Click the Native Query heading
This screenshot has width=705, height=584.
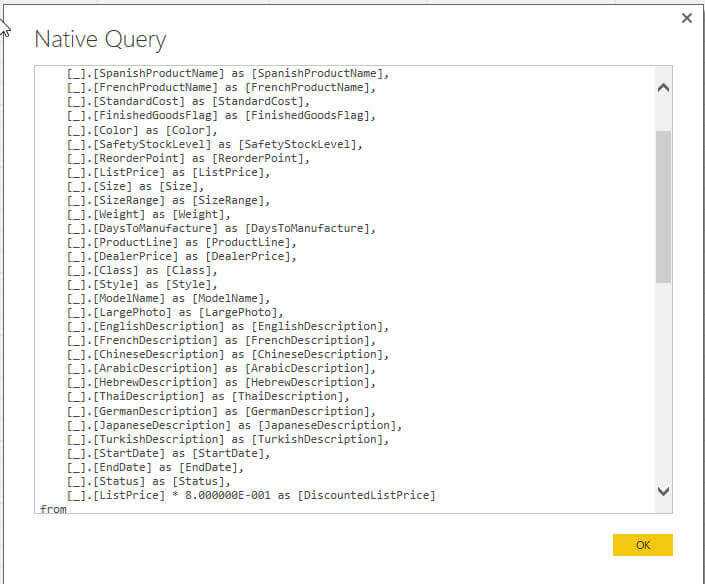[x=100, y=39]
